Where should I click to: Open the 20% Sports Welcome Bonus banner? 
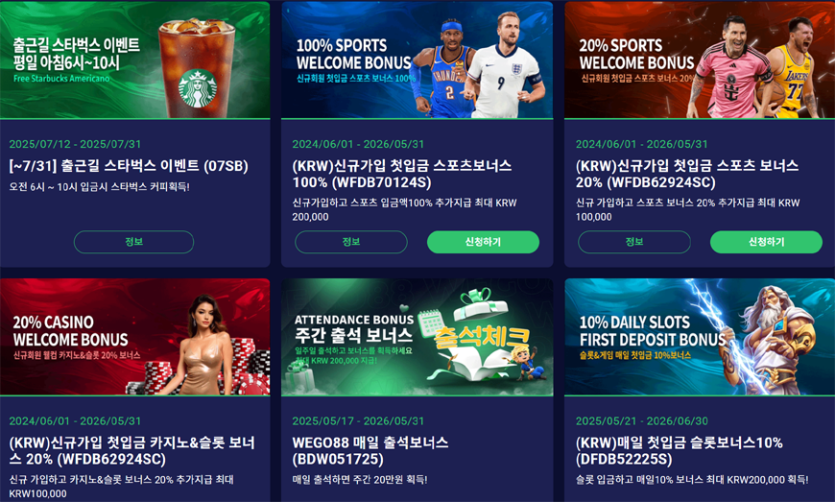[700, 60]
